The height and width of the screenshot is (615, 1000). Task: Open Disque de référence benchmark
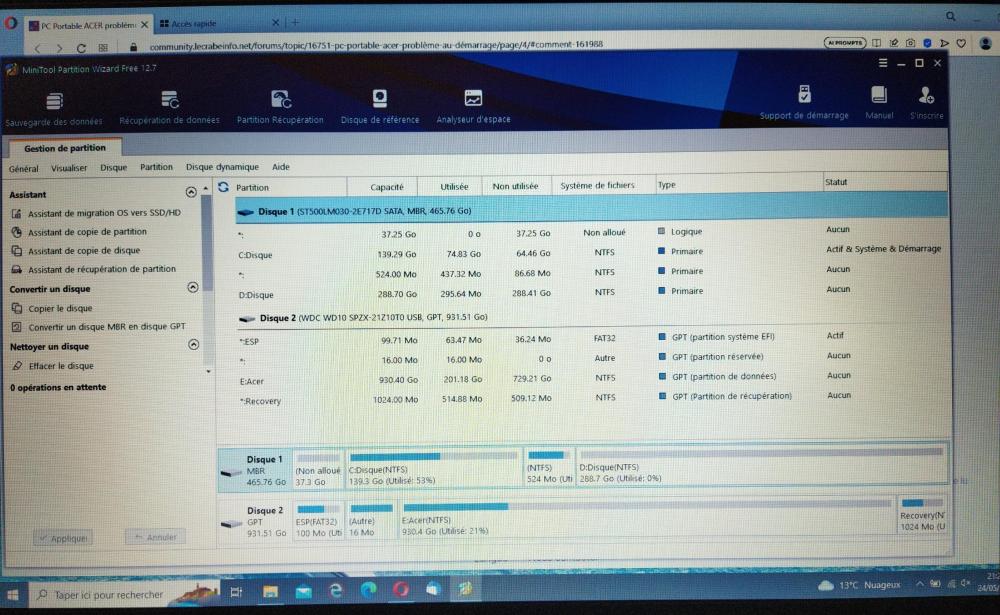coord(380,107)
